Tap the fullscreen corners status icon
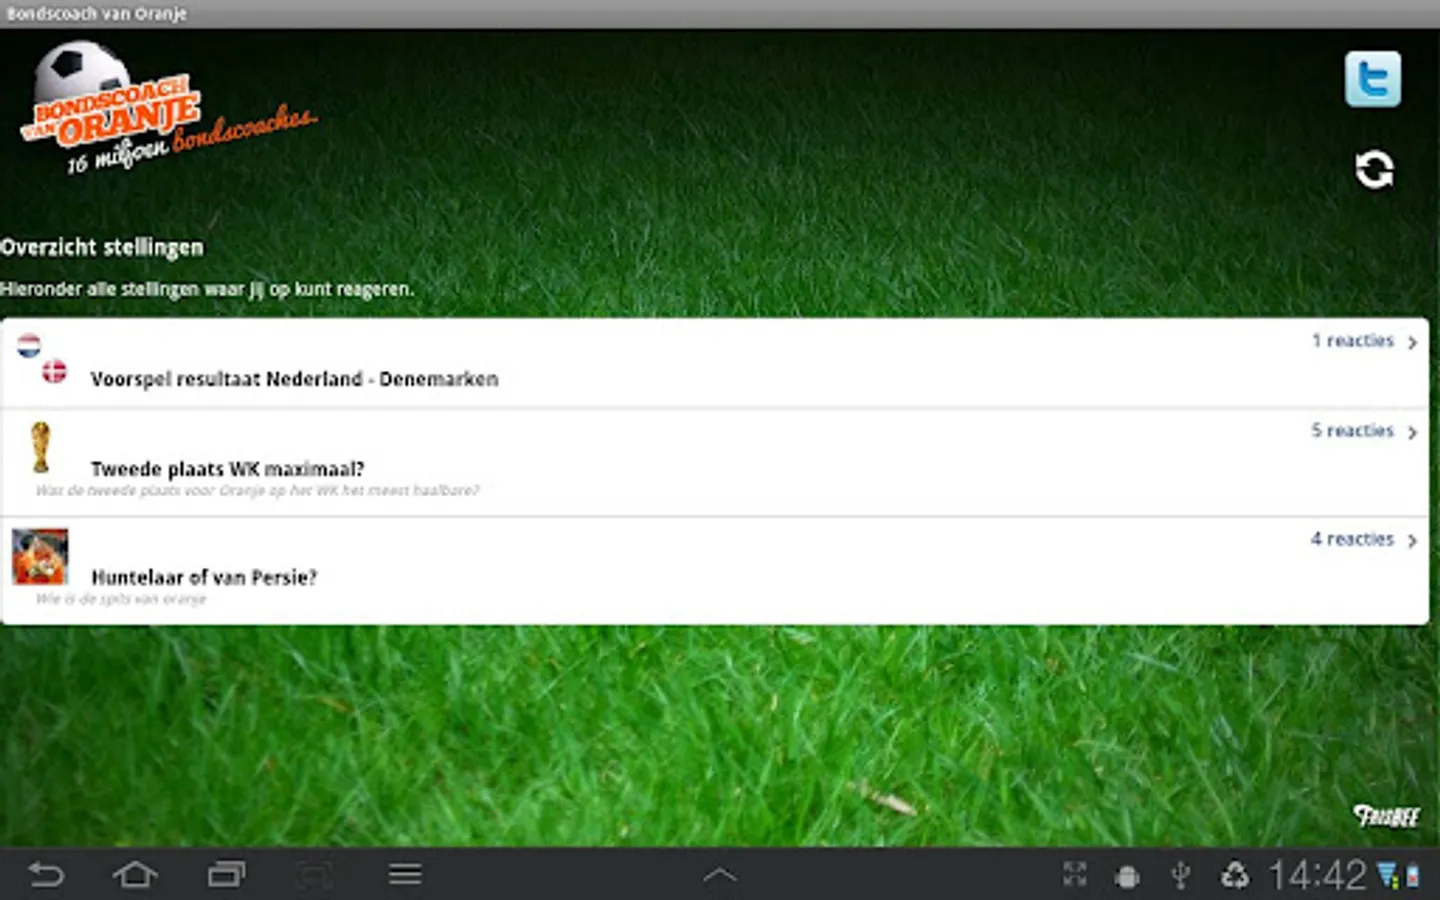Screen dimensions: 1440x900 (x=1075, y=875)
